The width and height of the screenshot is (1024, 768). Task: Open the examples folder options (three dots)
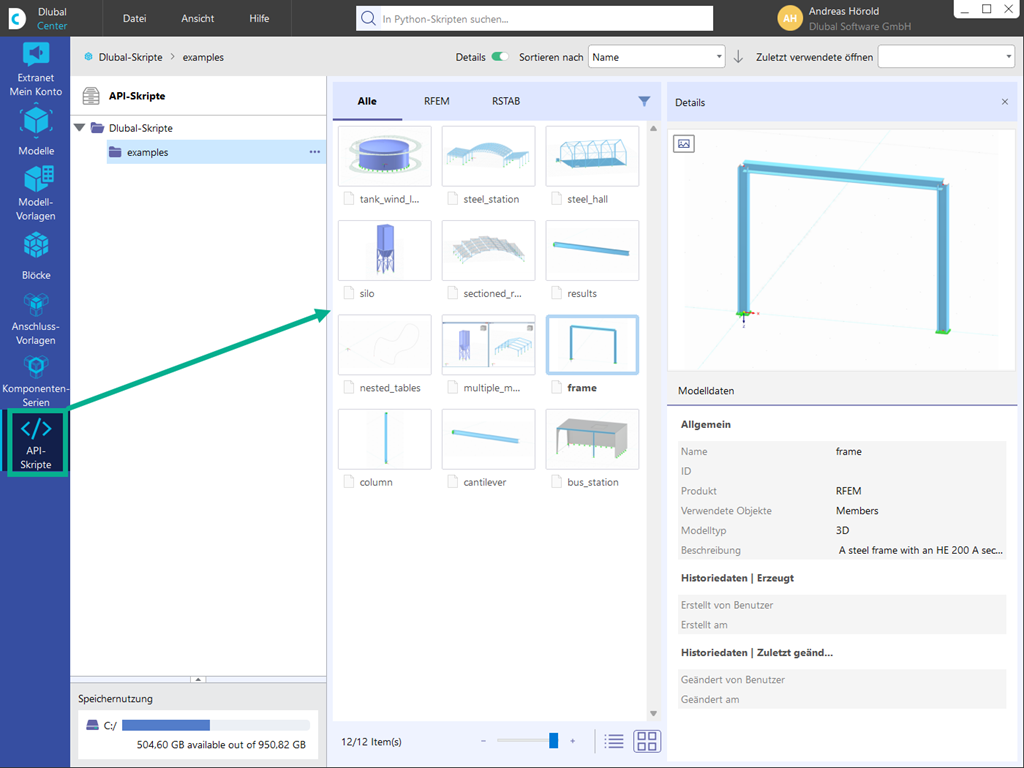tap(315, 152)
